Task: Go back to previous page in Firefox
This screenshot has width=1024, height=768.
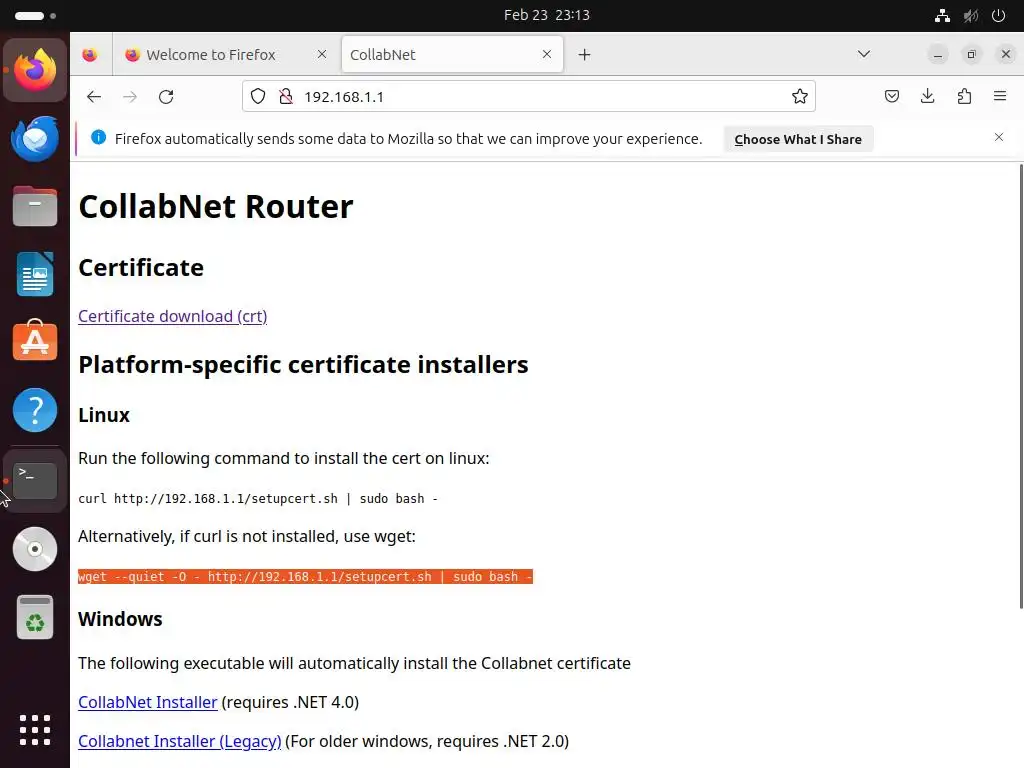Action: point(94,97)
